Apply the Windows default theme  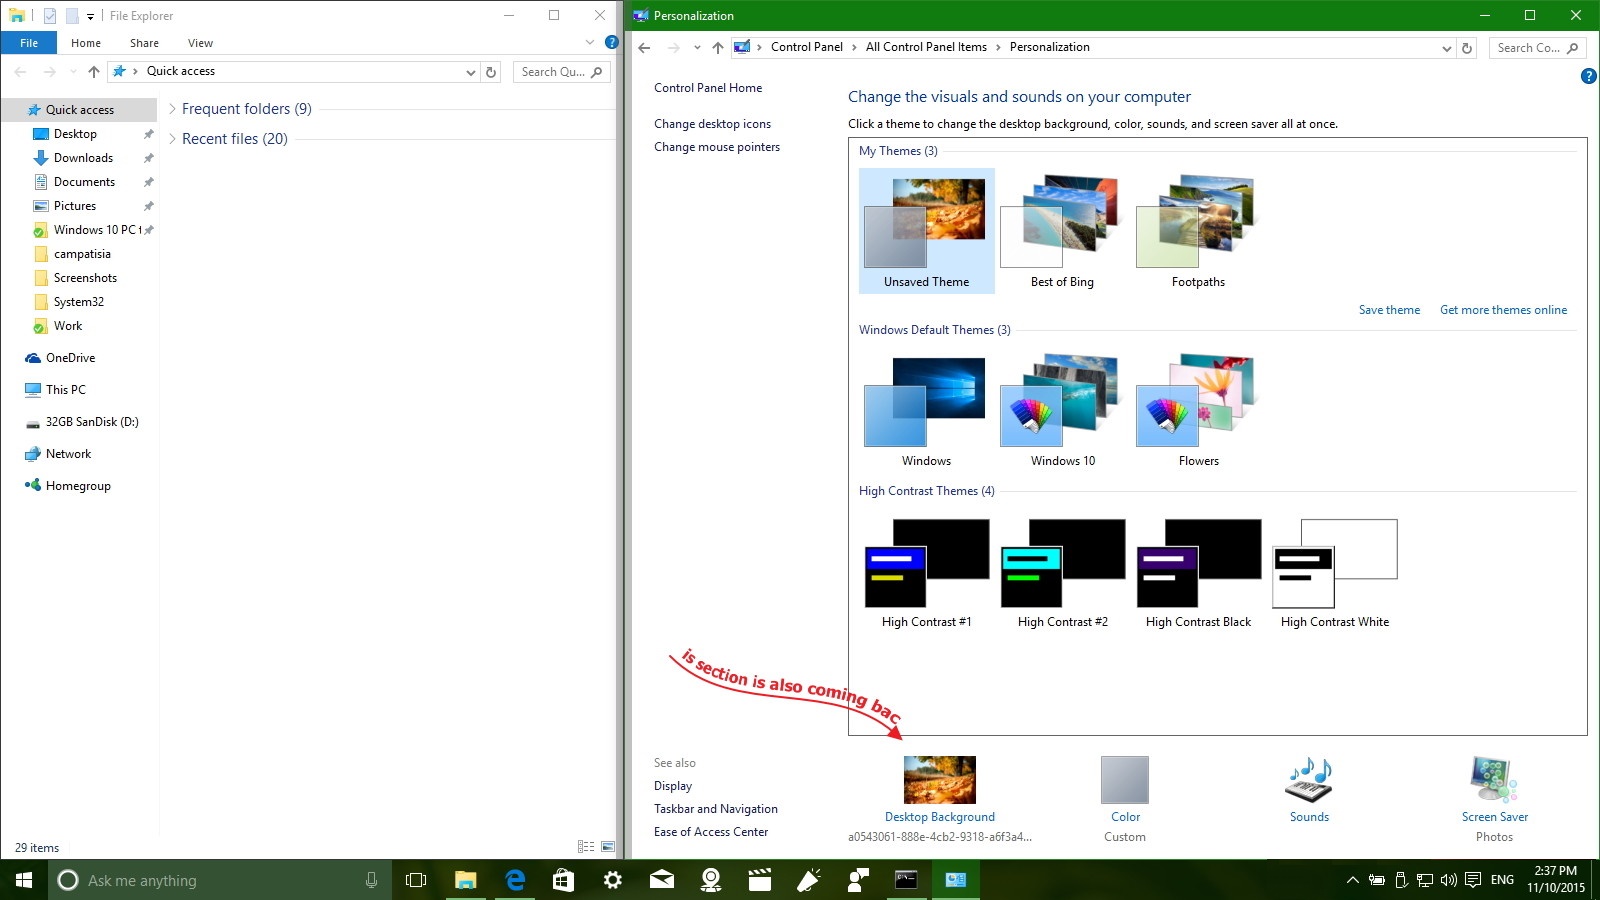click(x=926, y=410)
